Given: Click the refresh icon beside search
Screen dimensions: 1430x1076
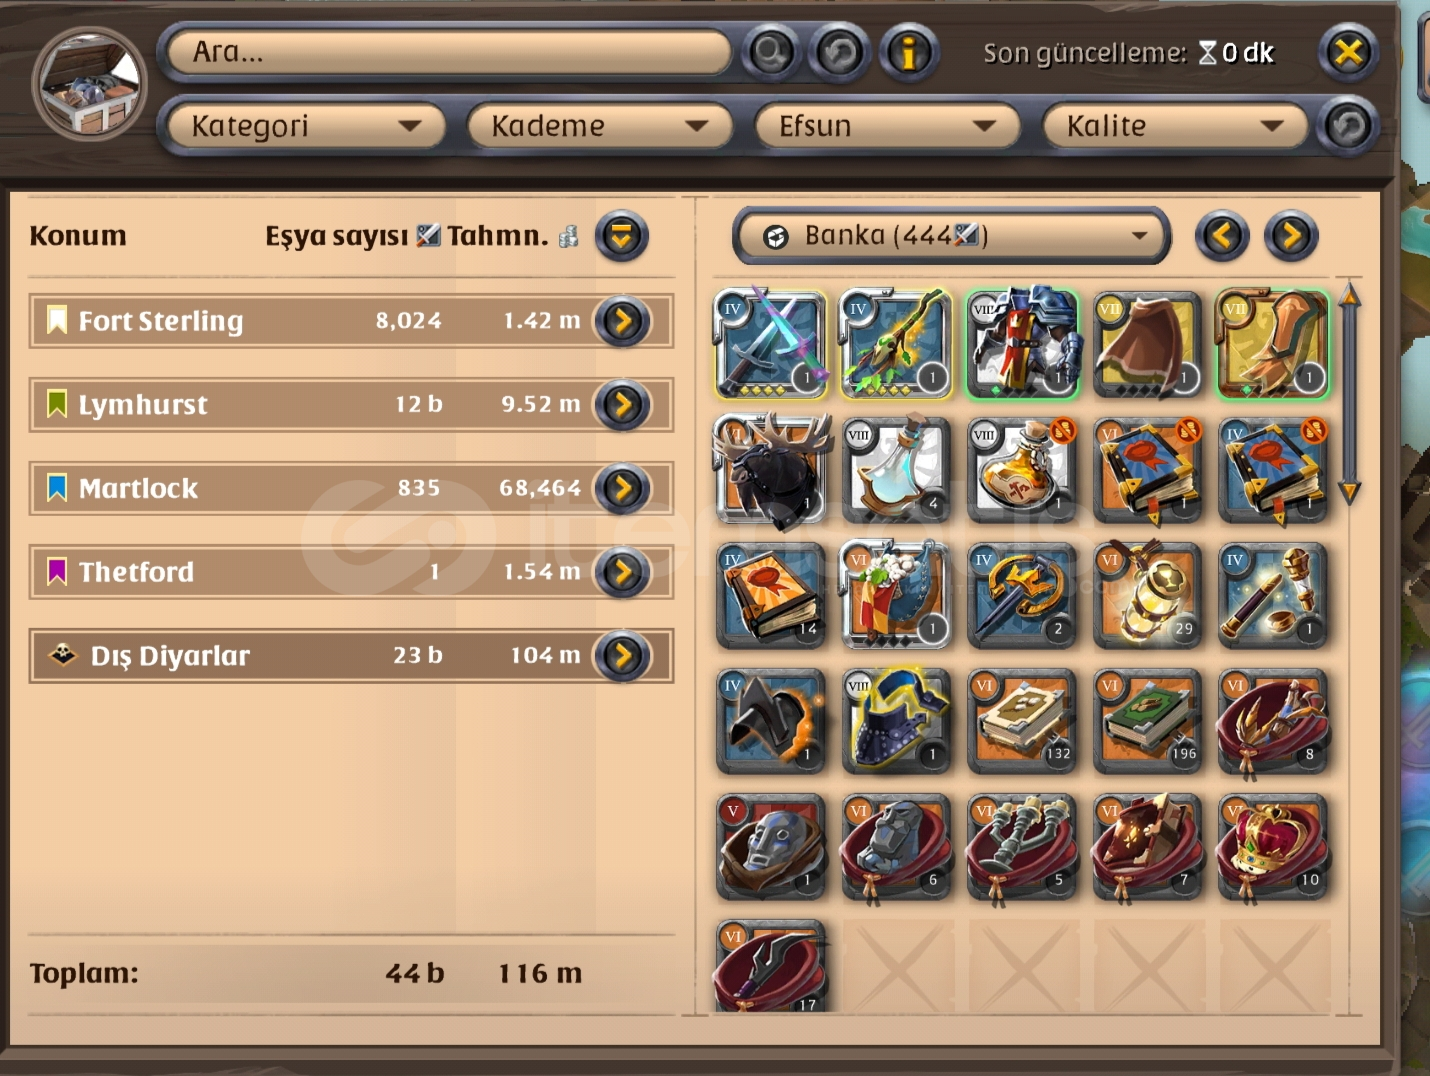Looking at the screenshot, I should 840,52.
